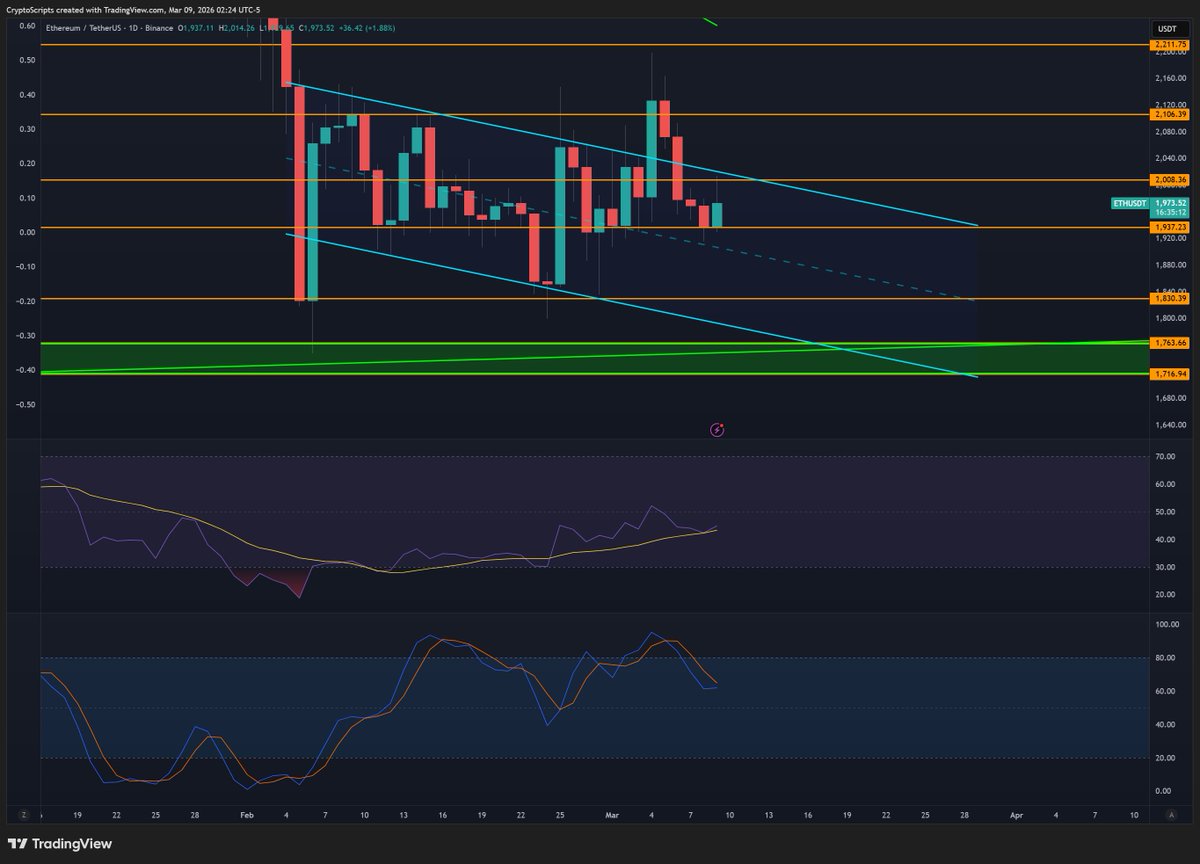The image size is (1200, 864).
Task: Click the 2,008.36 price level label
Action: click(1170, 180)
